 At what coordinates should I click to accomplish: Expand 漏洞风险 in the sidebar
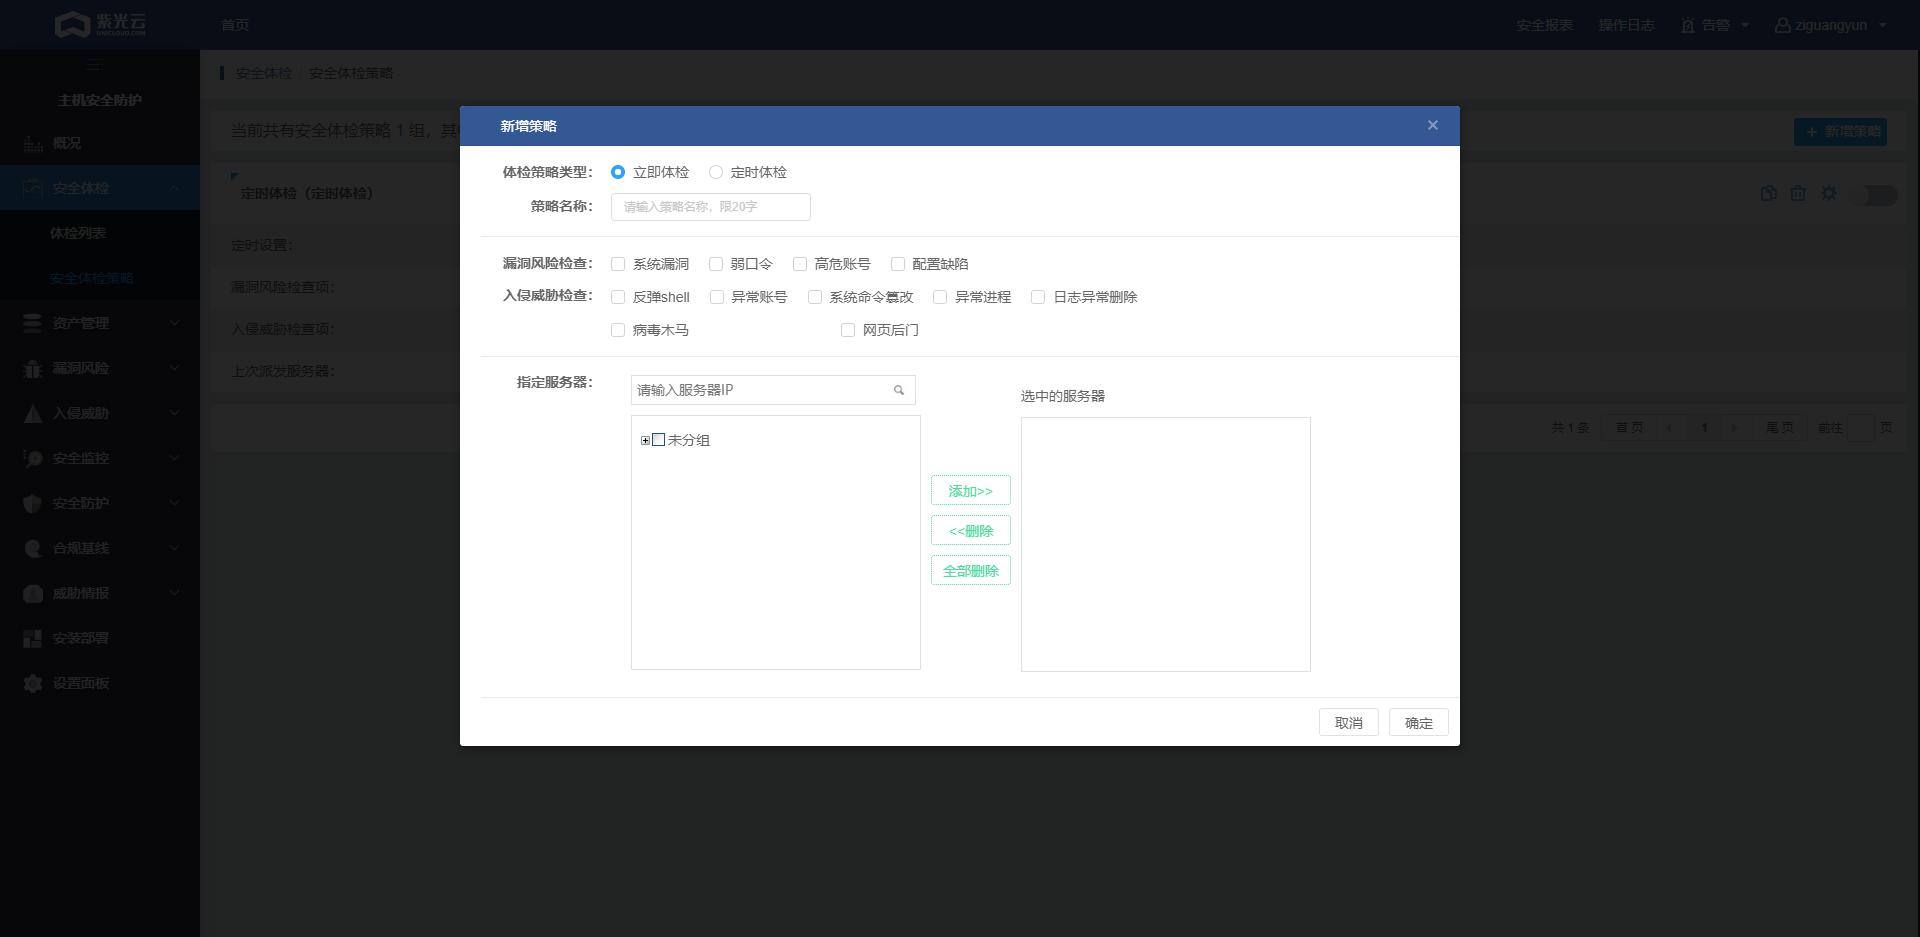point(100,368)
